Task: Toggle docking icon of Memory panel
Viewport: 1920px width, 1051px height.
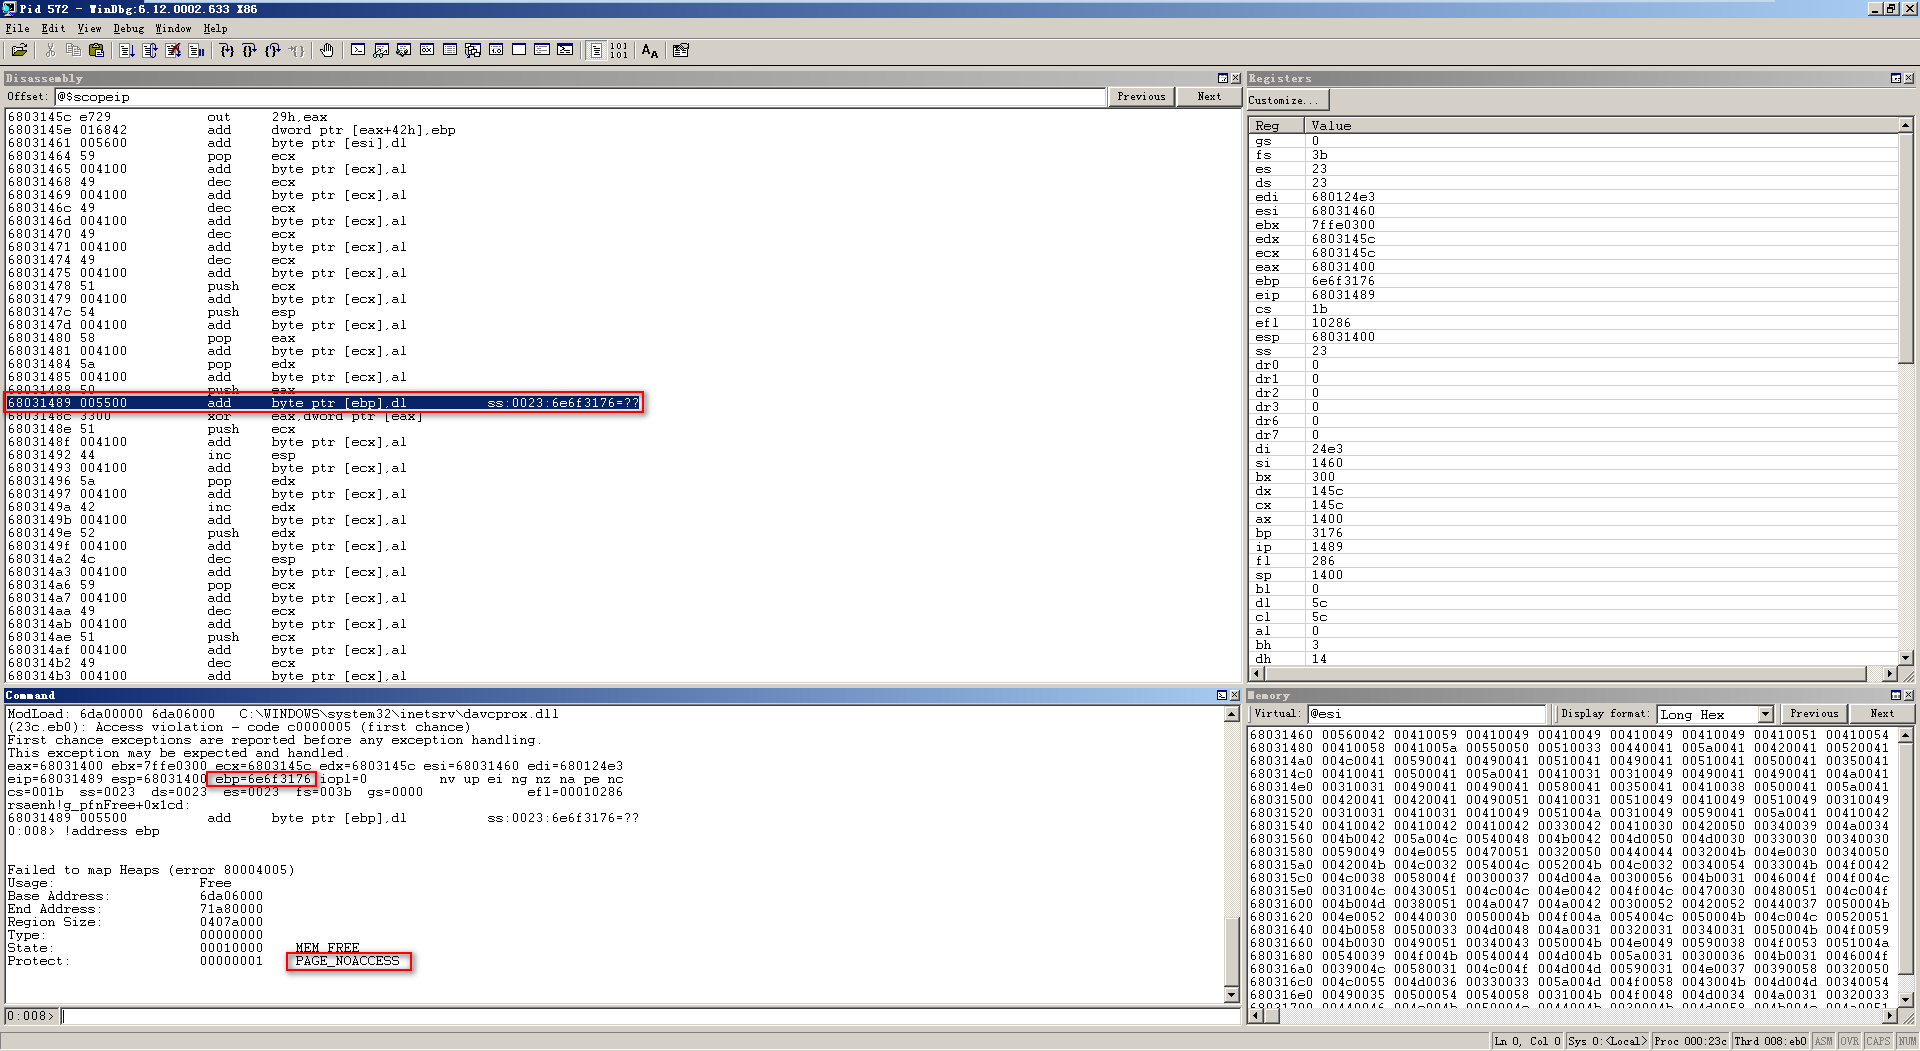Action: coord(1895,695)
